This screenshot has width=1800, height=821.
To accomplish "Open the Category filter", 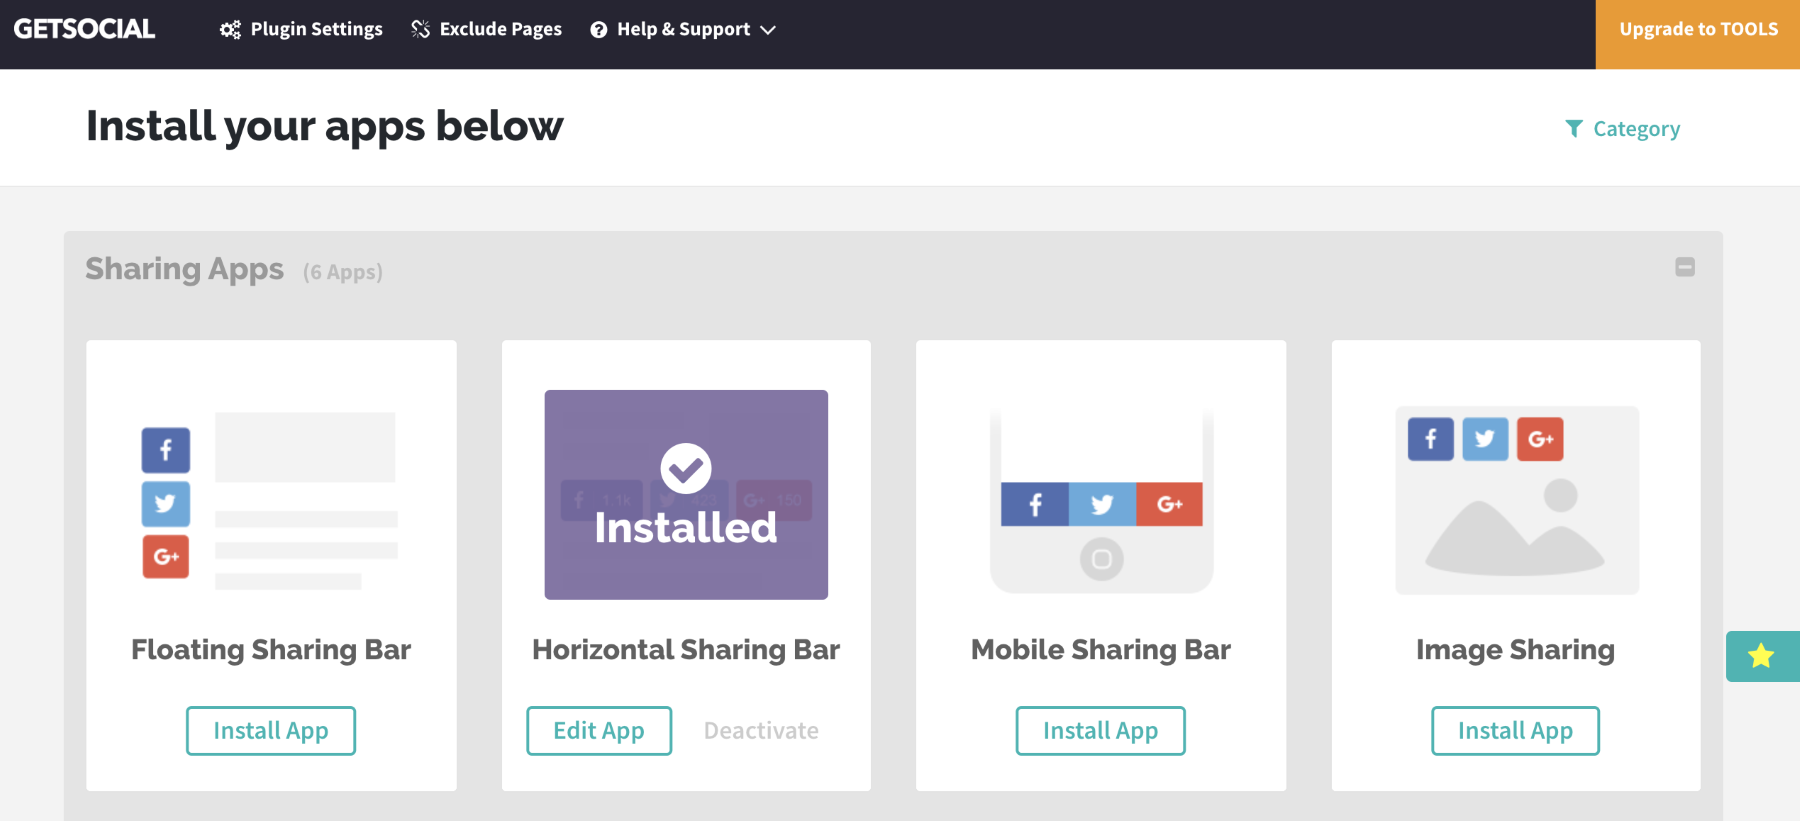I will 1623,129.
